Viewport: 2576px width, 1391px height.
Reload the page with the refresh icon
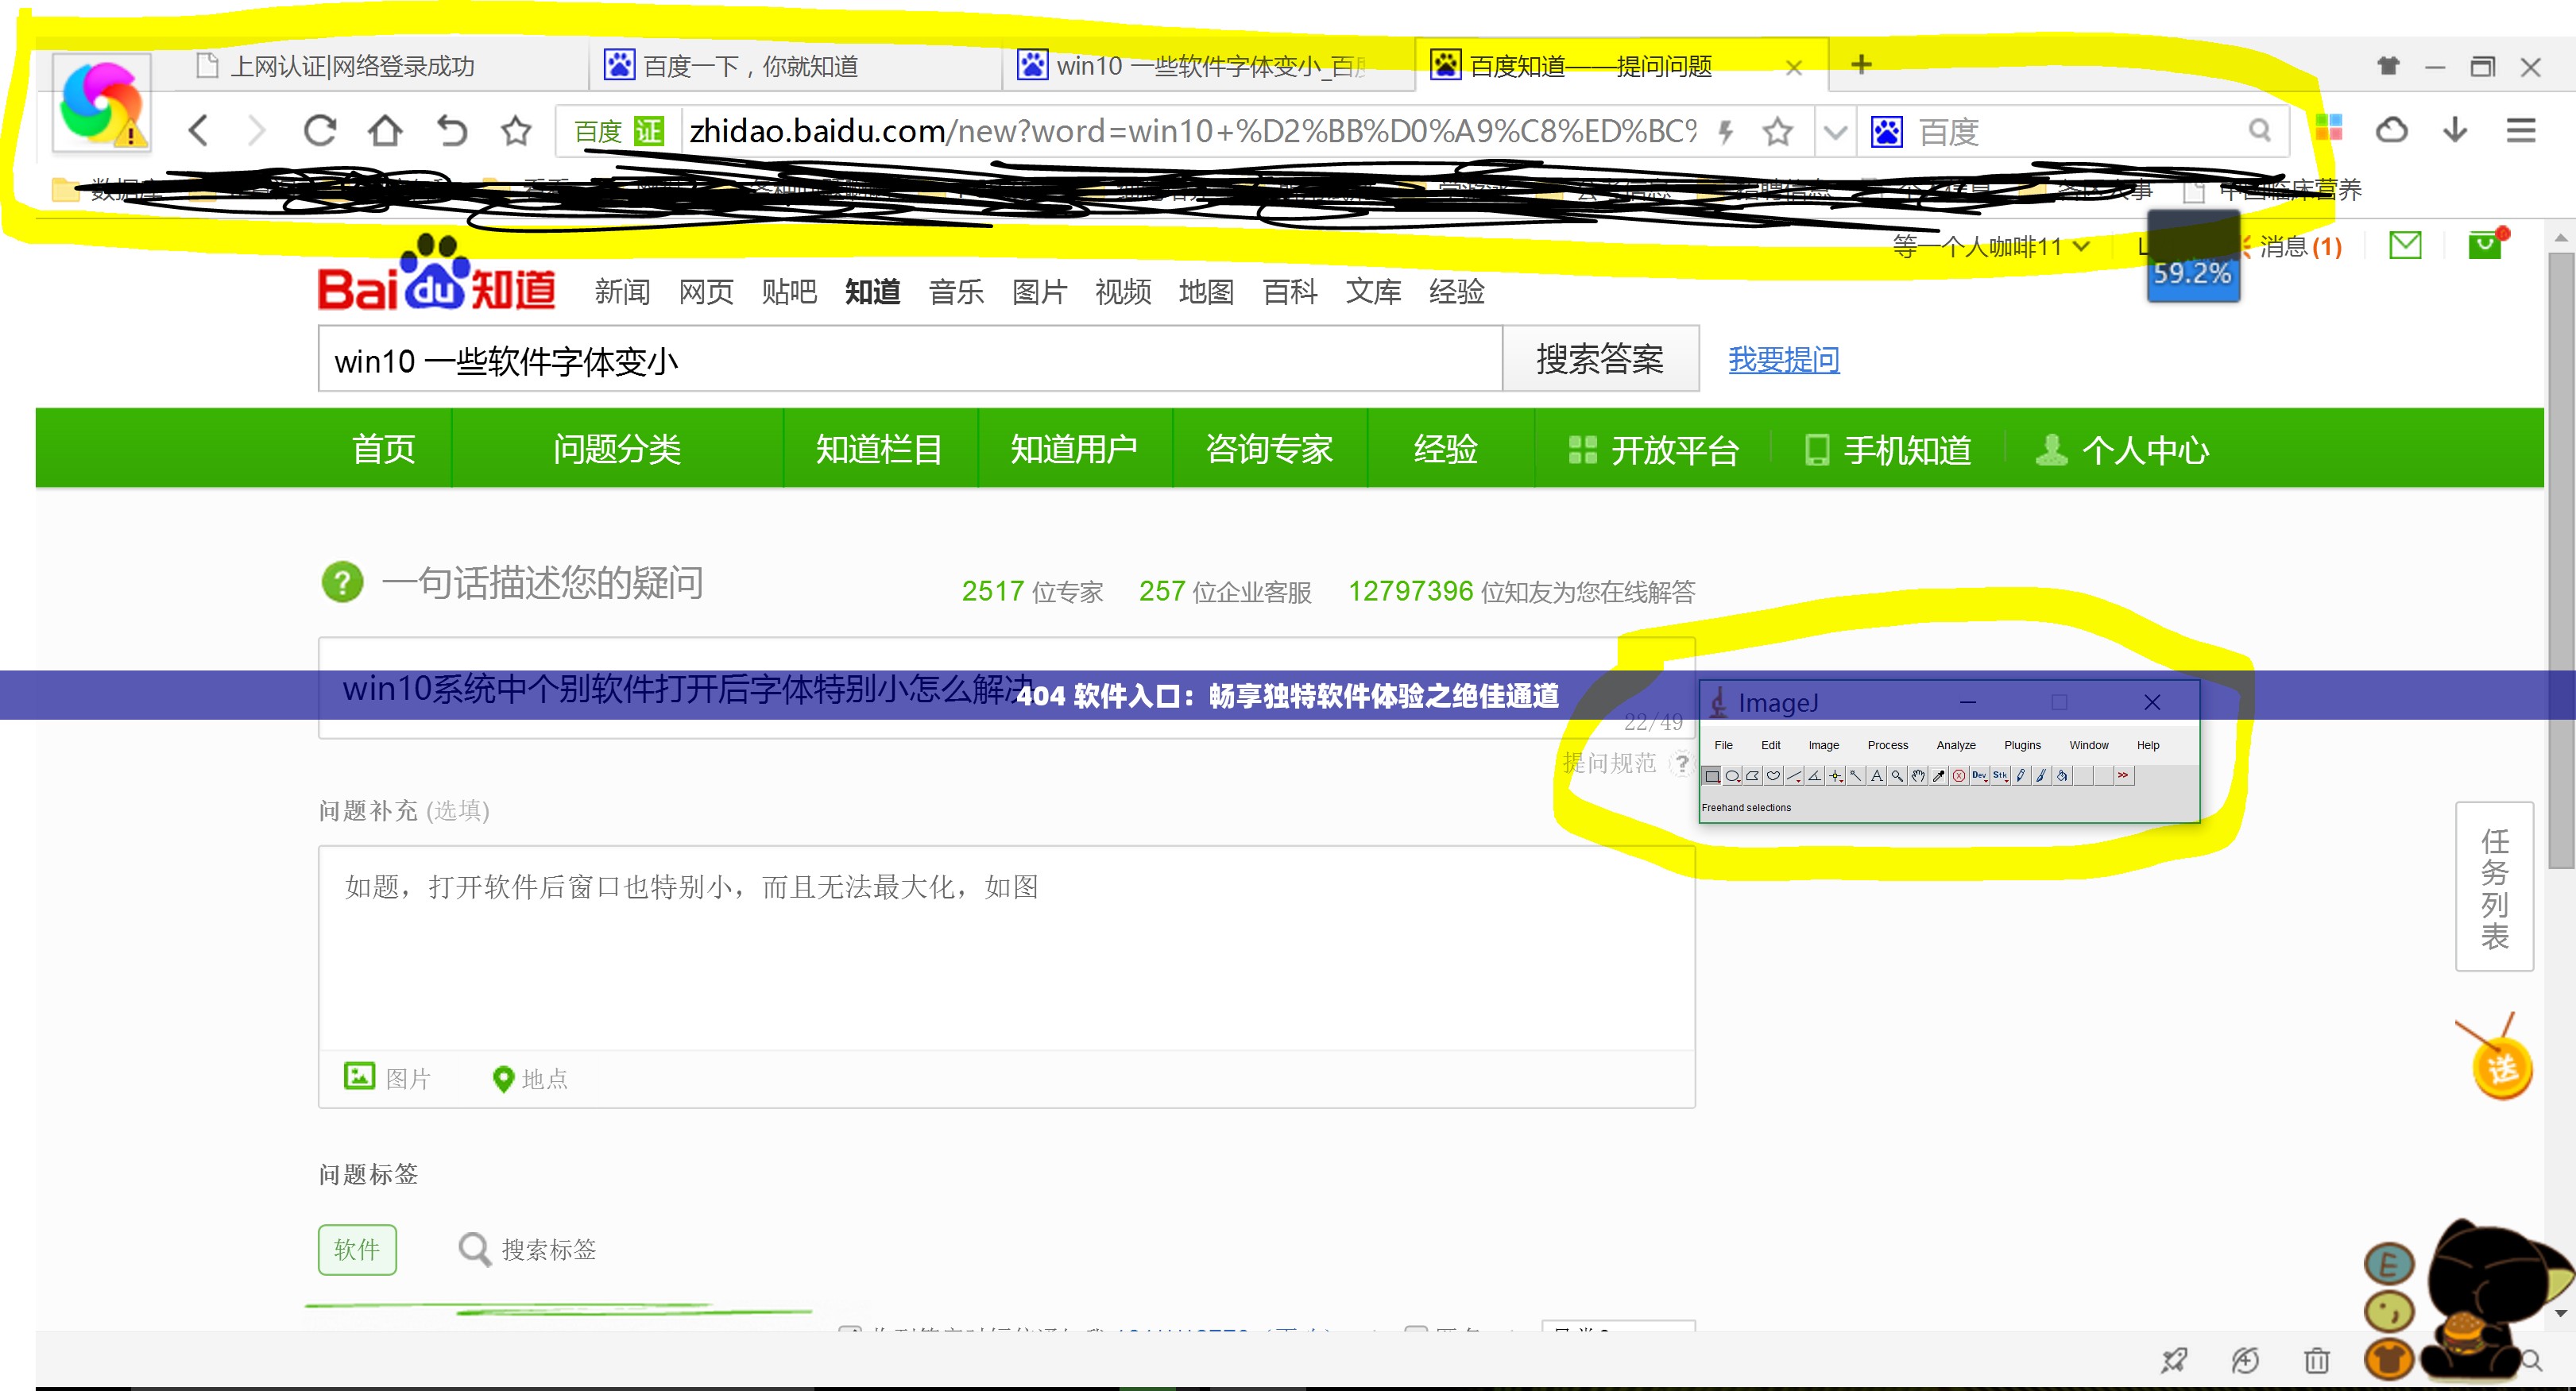[320, 130]
